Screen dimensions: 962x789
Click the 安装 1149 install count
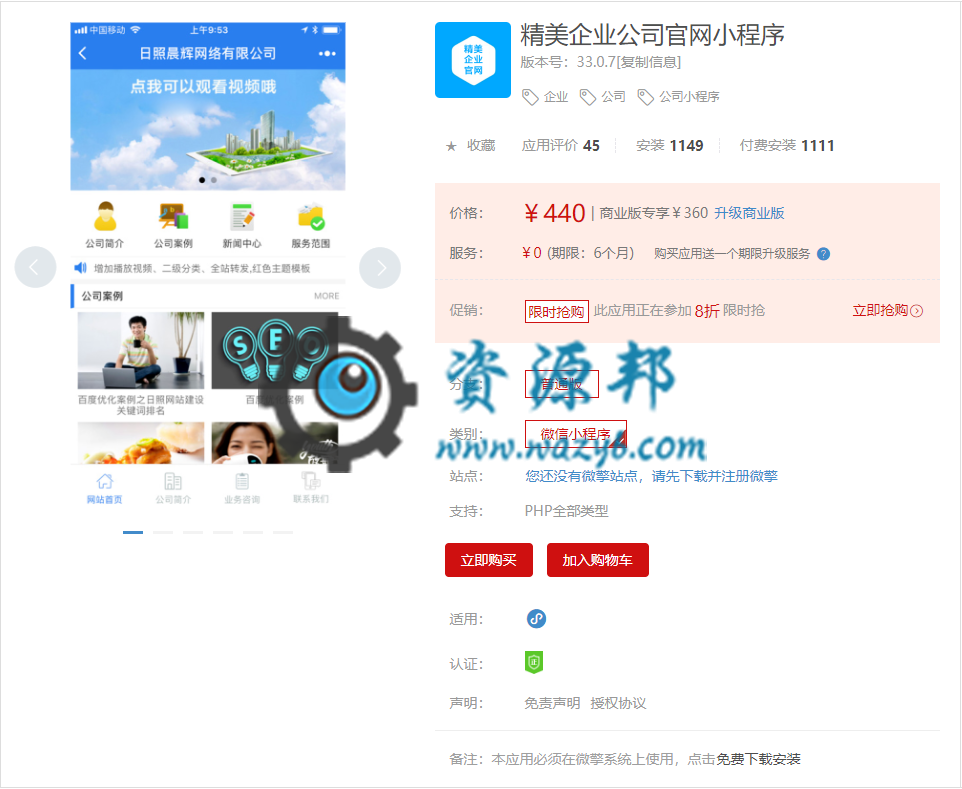[x=669, y=146]
